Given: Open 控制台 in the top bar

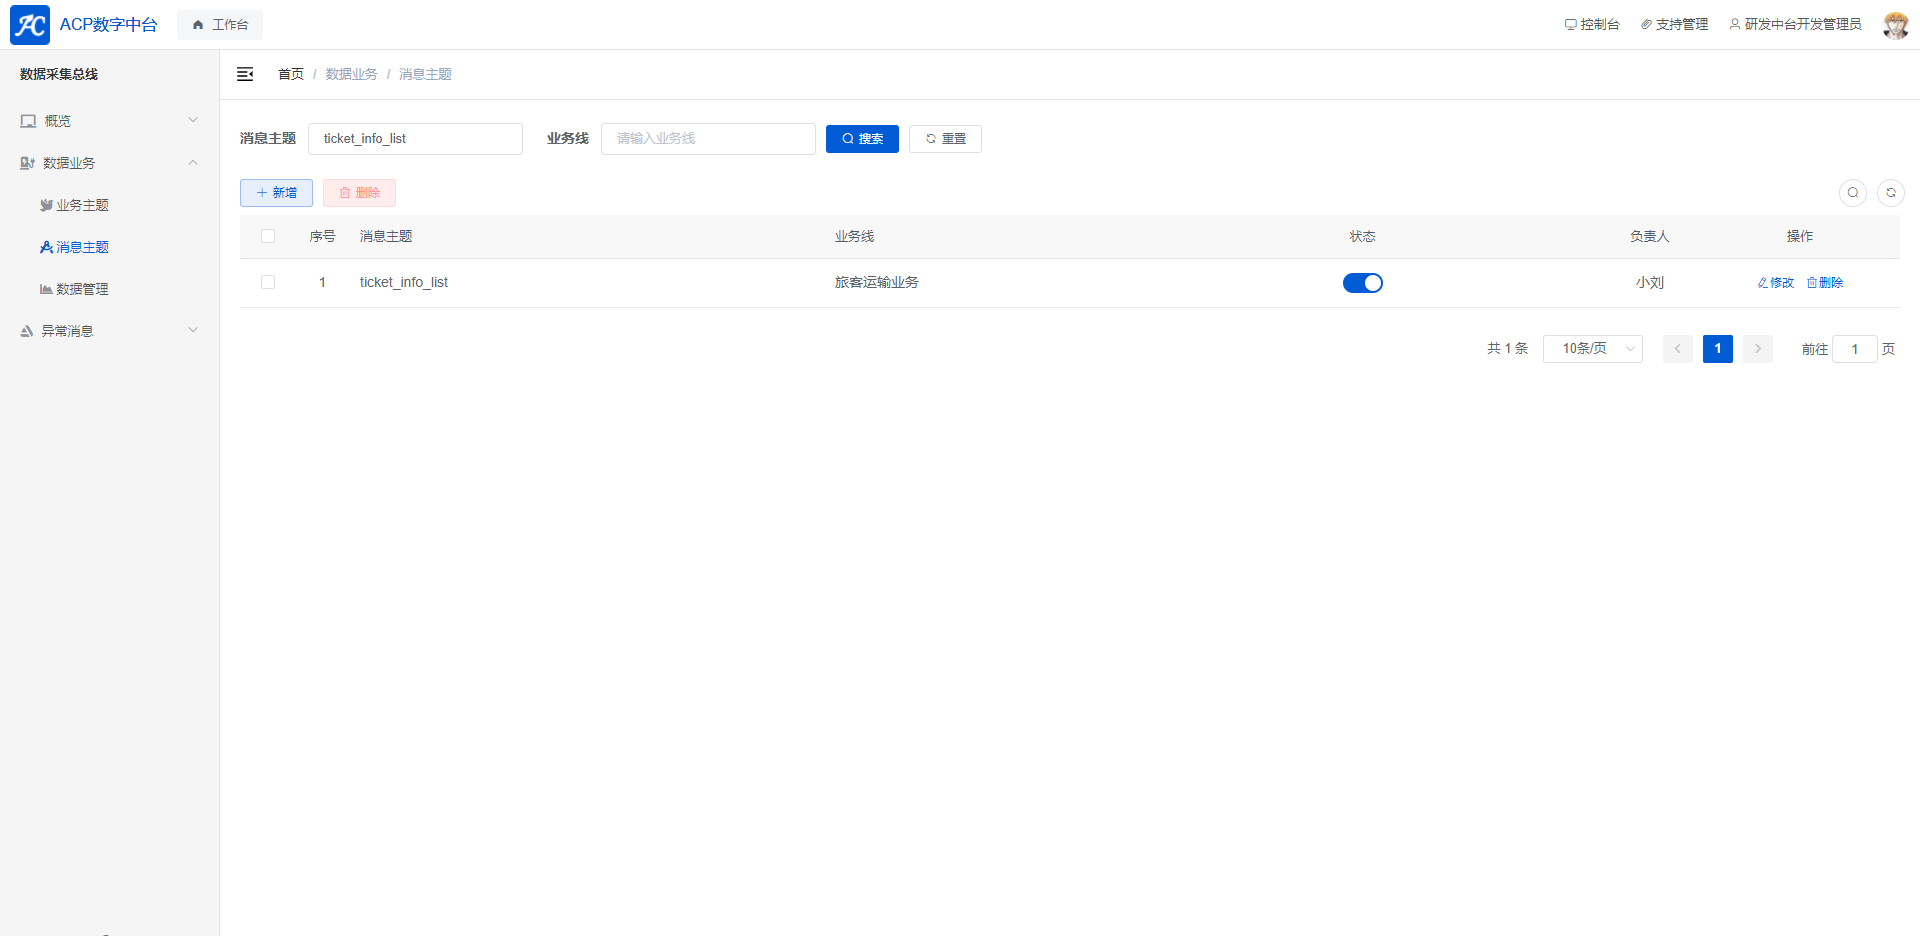Looking at the screenshot, I should point(1592,25).
